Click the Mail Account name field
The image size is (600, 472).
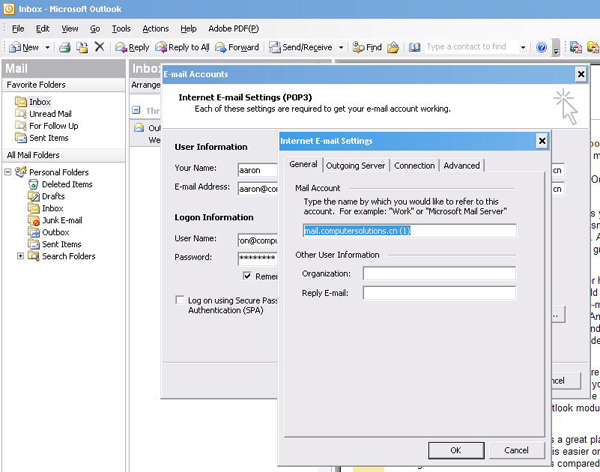click(409, 231)
